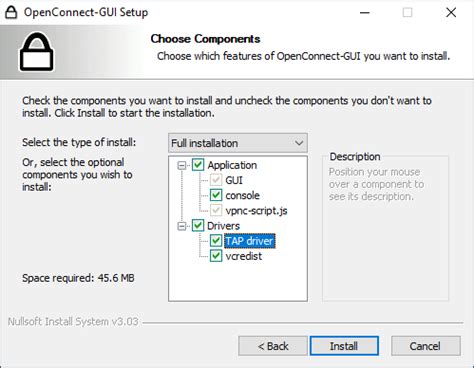Click the large padlock logo in header

tap(36, 52)
